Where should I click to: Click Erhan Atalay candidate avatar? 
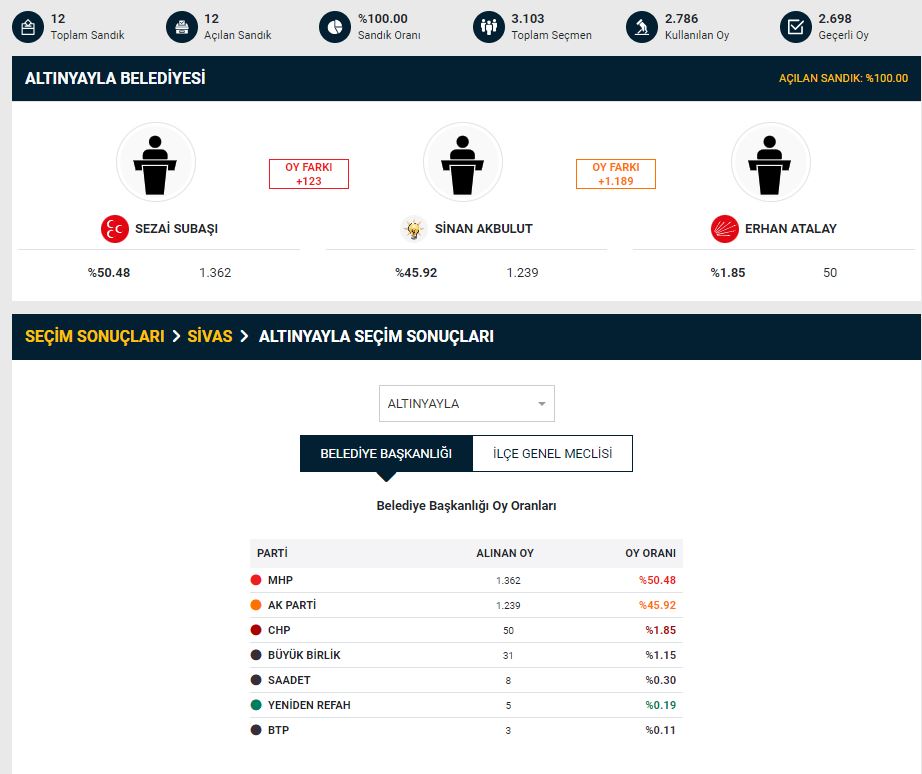tap(770, 162)
